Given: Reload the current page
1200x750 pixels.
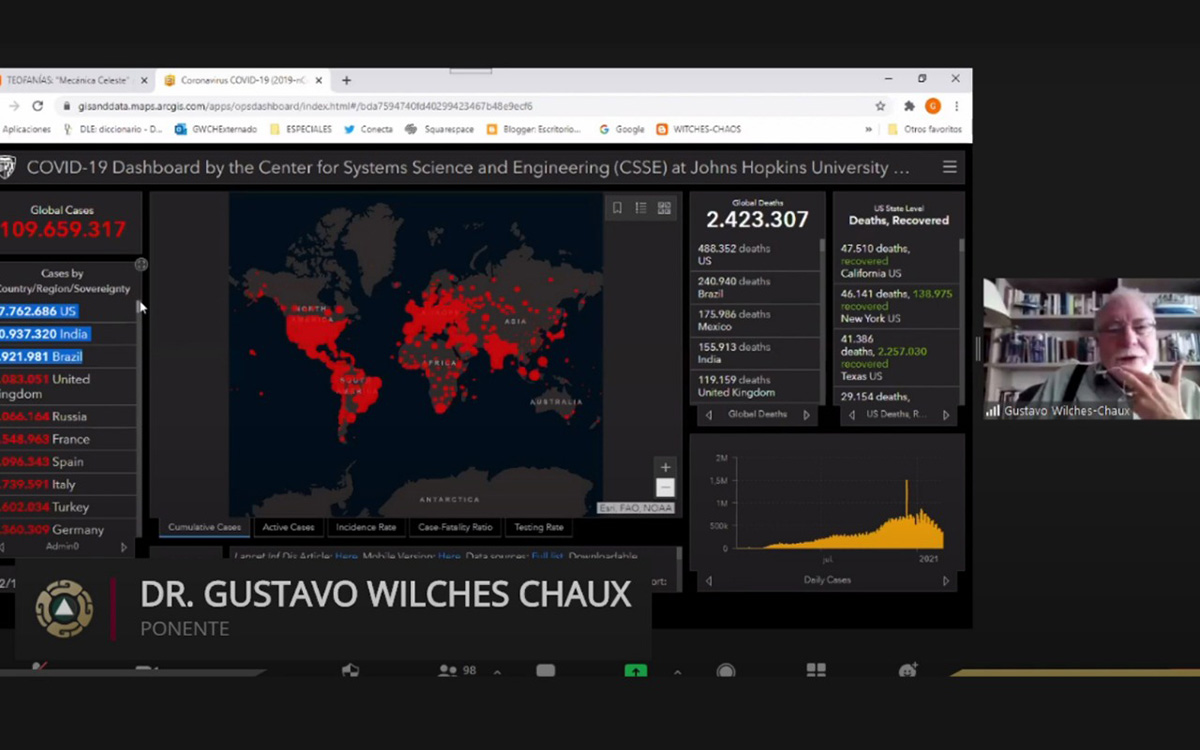Looking at the screenshot, I should pos(38,106).
